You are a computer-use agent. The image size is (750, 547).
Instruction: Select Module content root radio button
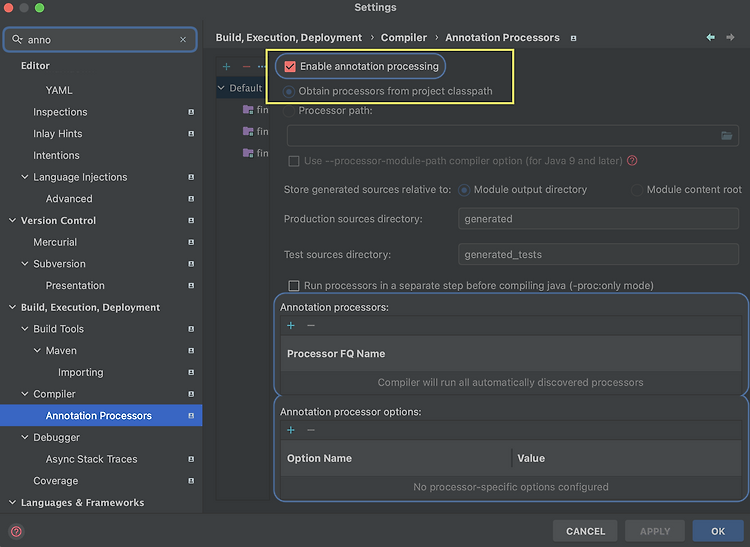pyautogui.click(x=637, y=189)
